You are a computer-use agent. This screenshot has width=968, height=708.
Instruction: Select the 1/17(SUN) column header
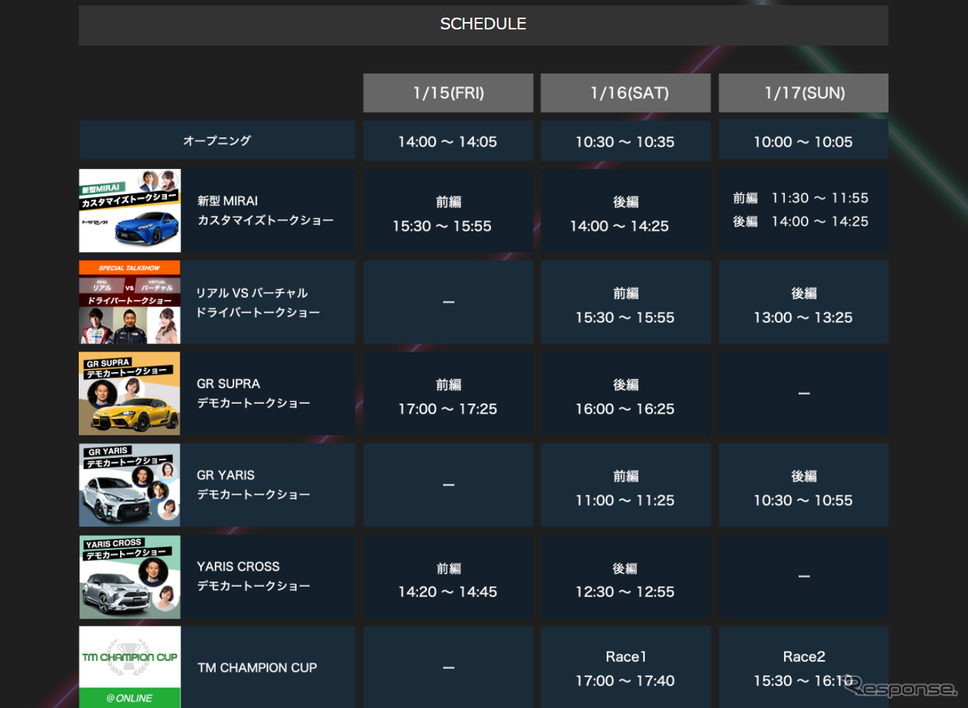(x=803, y=93)
